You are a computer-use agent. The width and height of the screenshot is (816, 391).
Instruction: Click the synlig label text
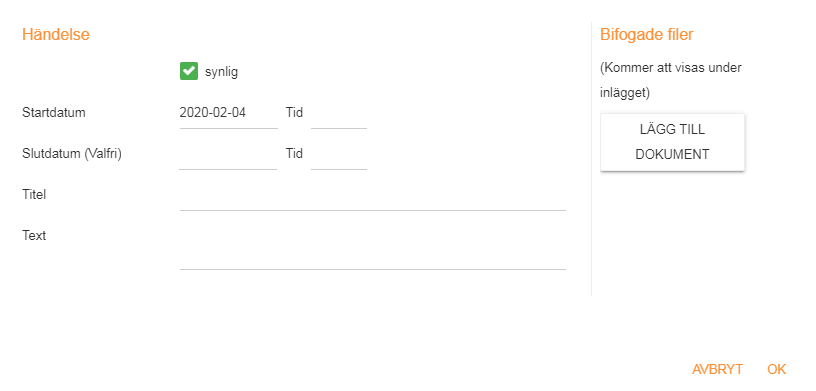pos(221,72)
